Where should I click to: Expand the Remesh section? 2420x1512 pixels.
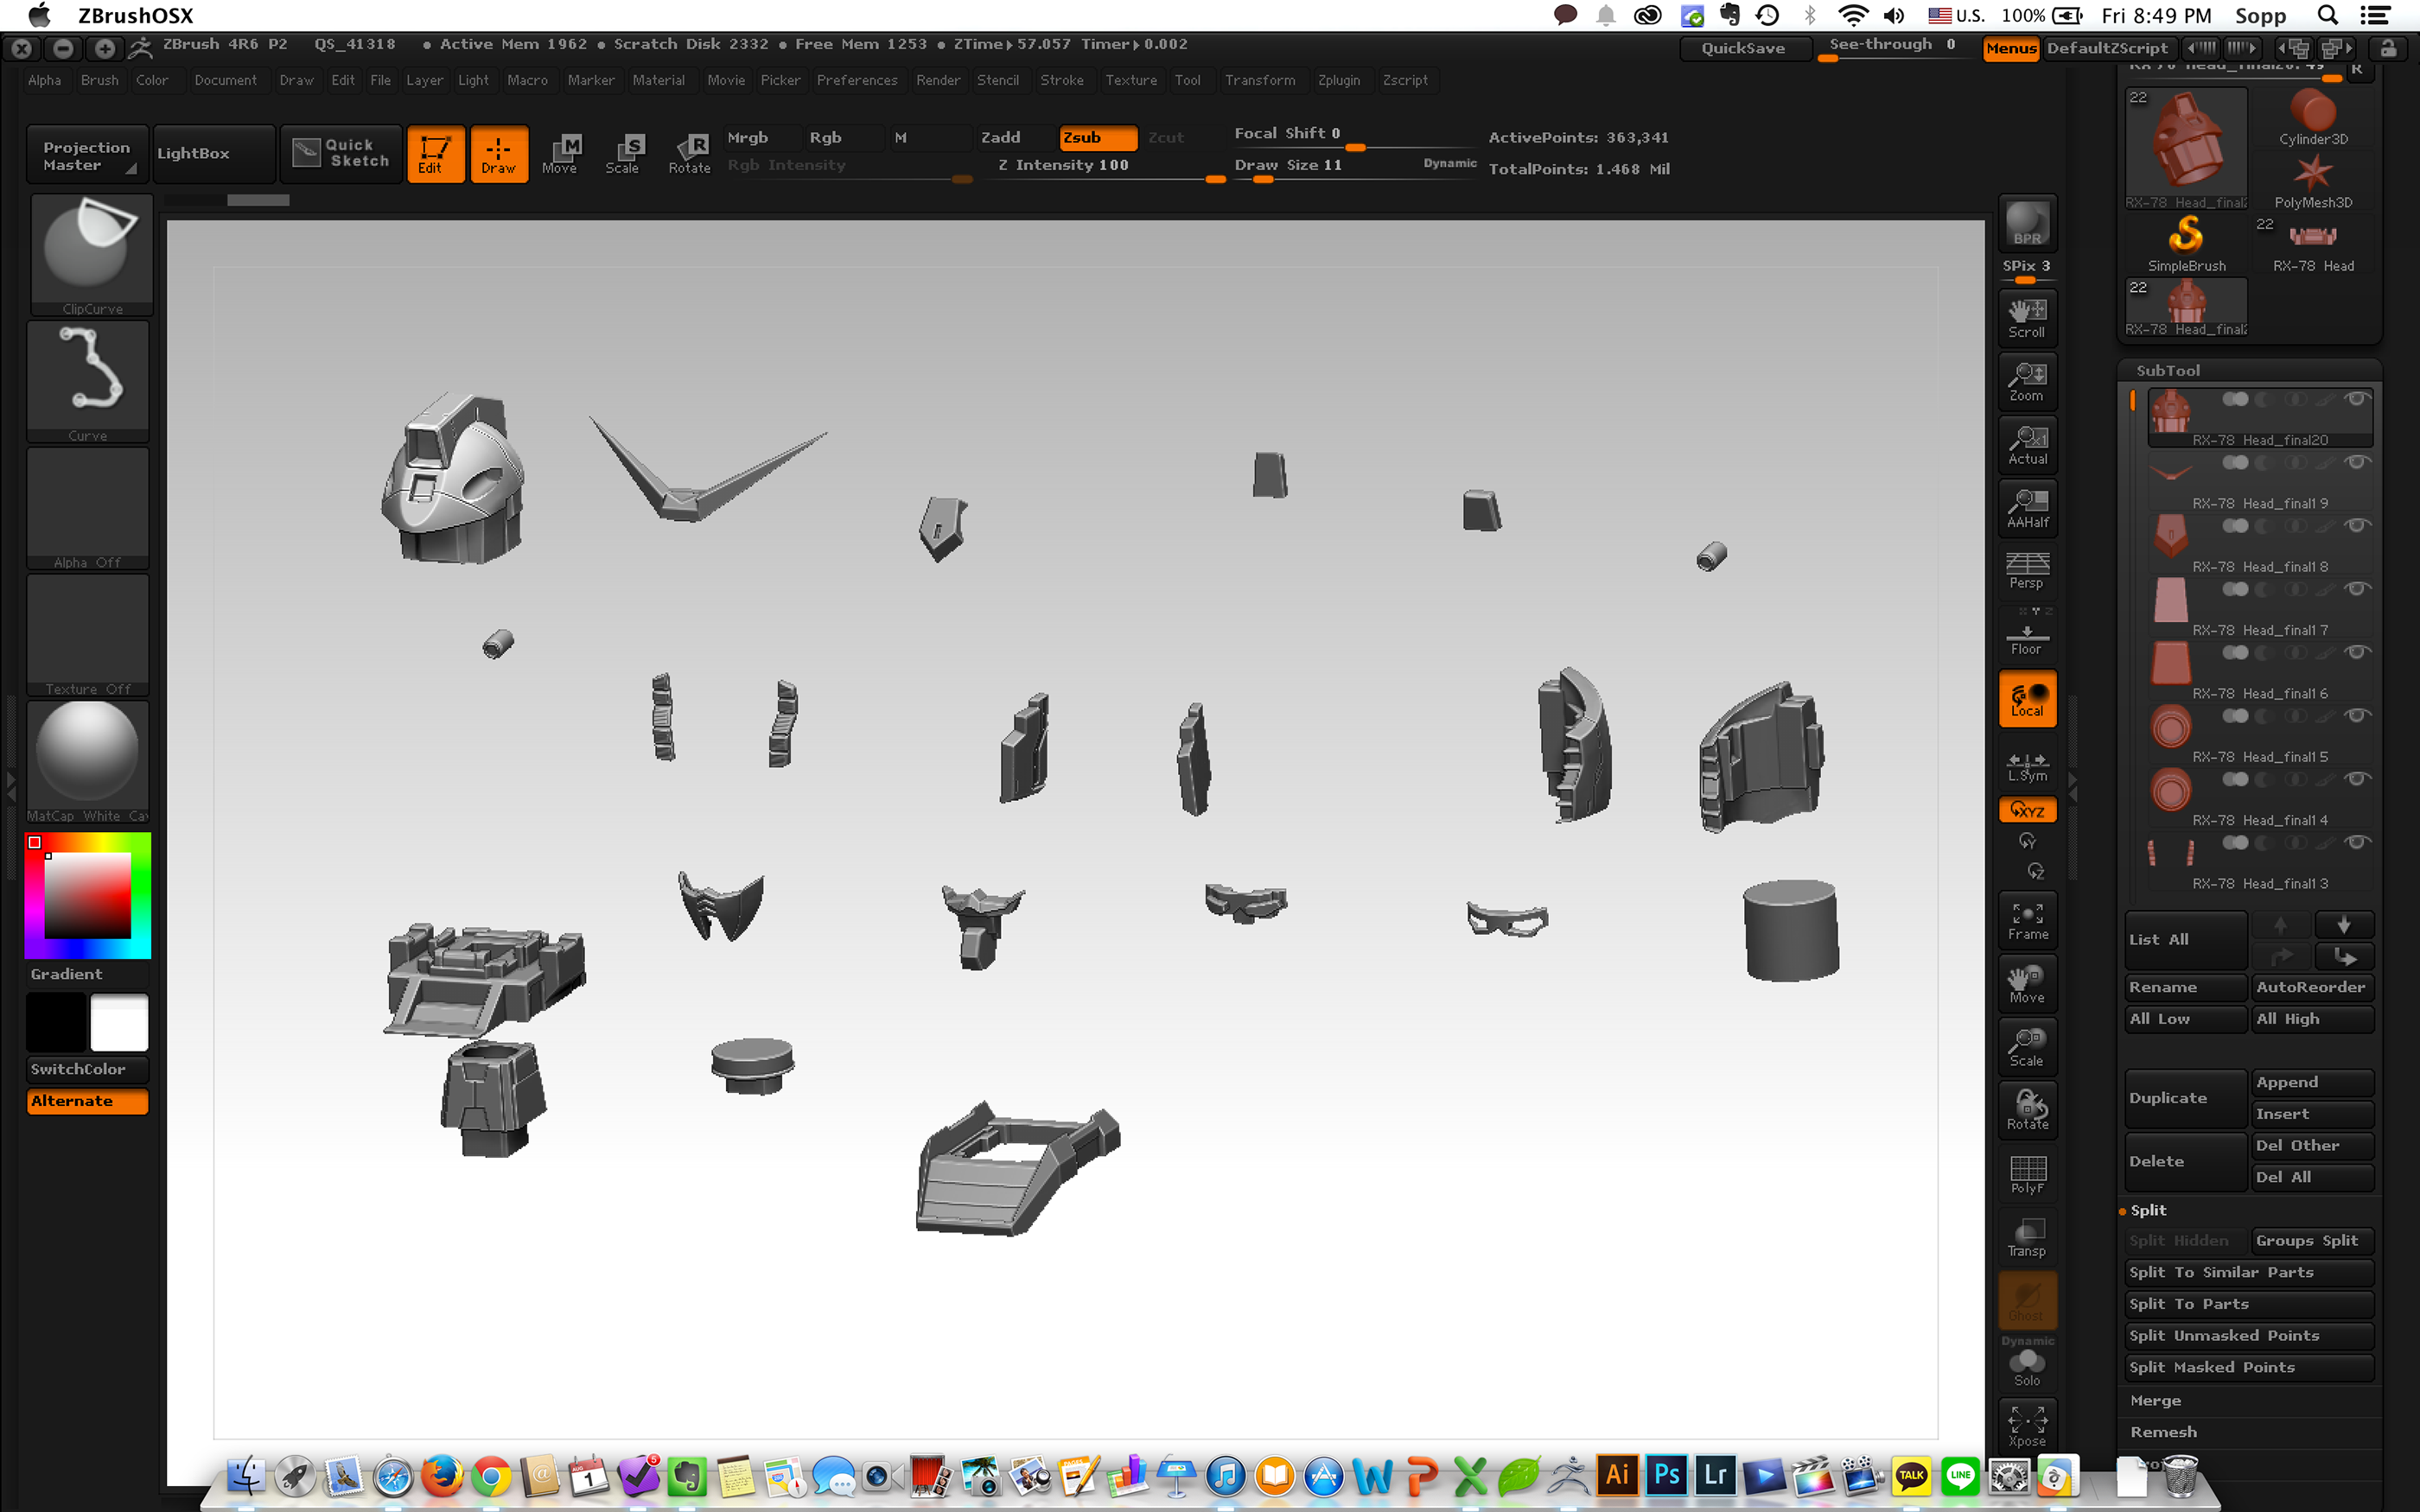tap(2163, 1432)
